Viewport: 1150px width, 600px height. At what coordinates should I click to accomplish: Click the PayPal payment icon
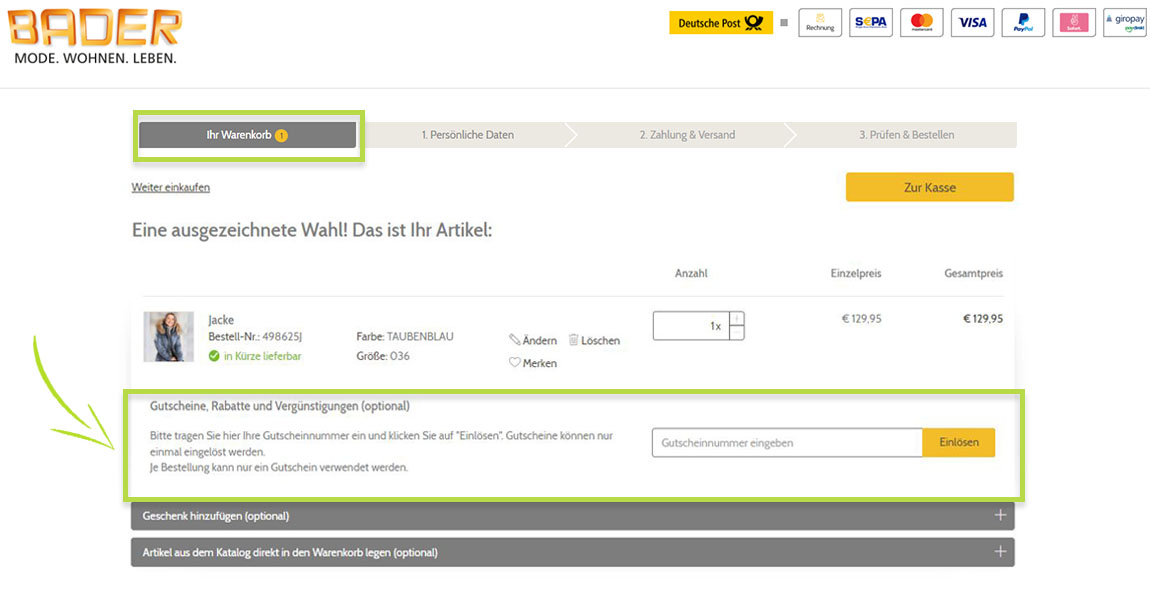pyautogui.click(x=1023, y=23)
